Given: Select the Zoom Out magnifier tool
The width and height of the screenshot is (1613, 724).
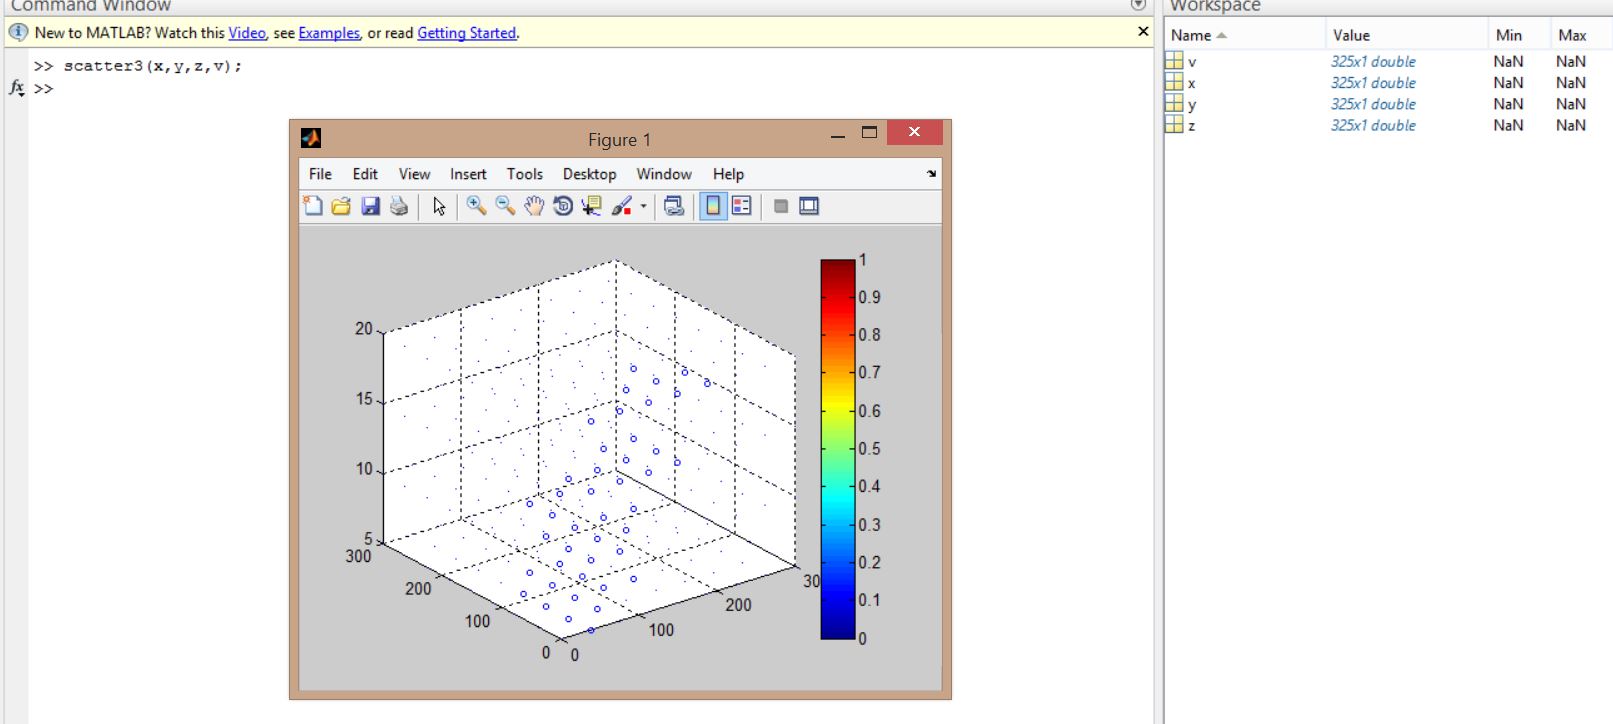Looking at the screenshot, I should click(505, 206).
